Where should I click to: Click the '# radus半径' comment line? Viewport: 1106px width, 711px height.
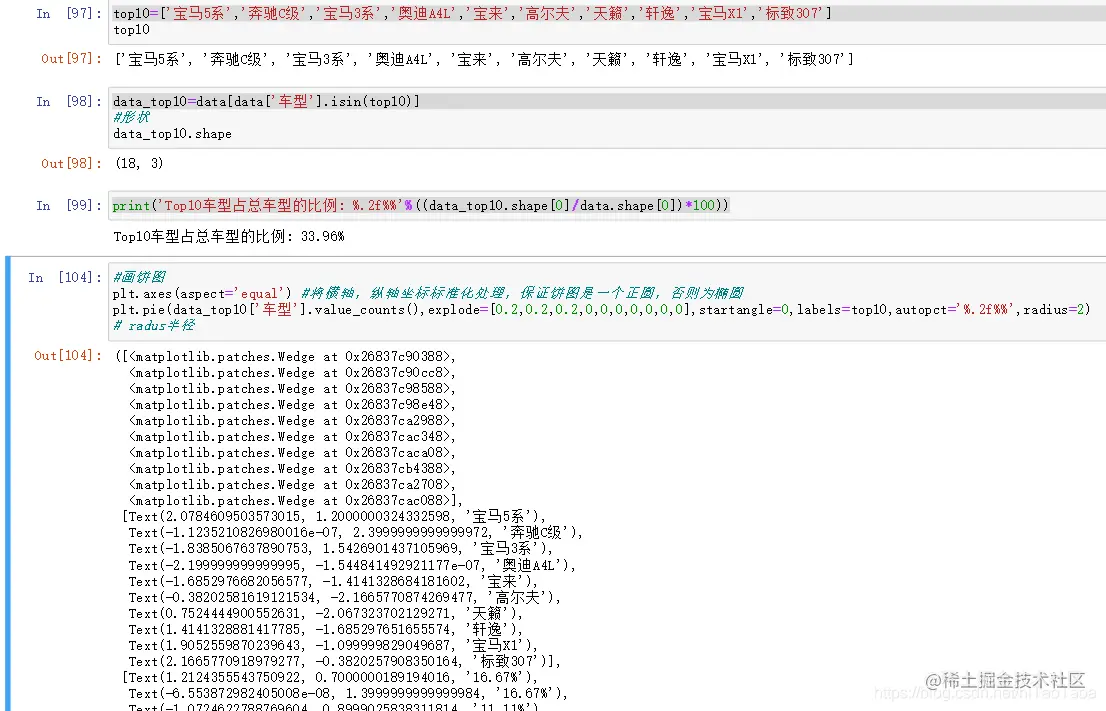[x=154, y=326]
